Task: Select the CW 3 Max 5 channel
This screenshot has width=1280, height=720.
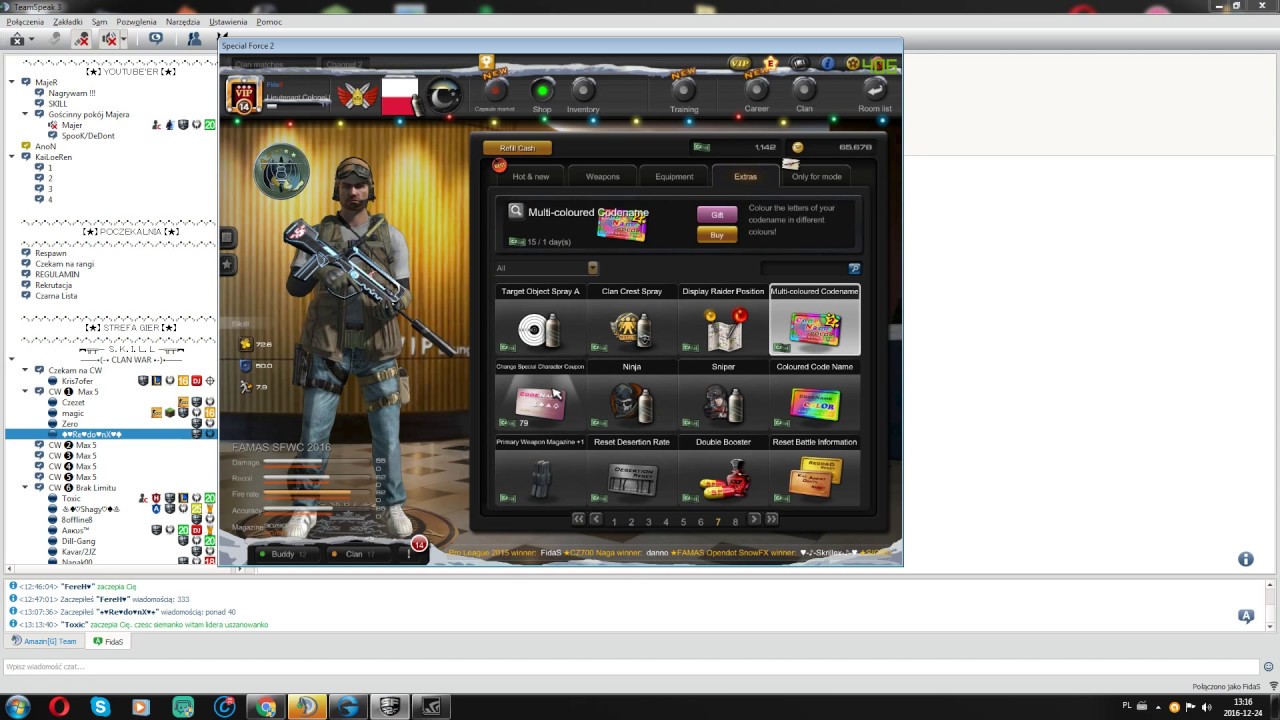Action: (x=72, y=455)
